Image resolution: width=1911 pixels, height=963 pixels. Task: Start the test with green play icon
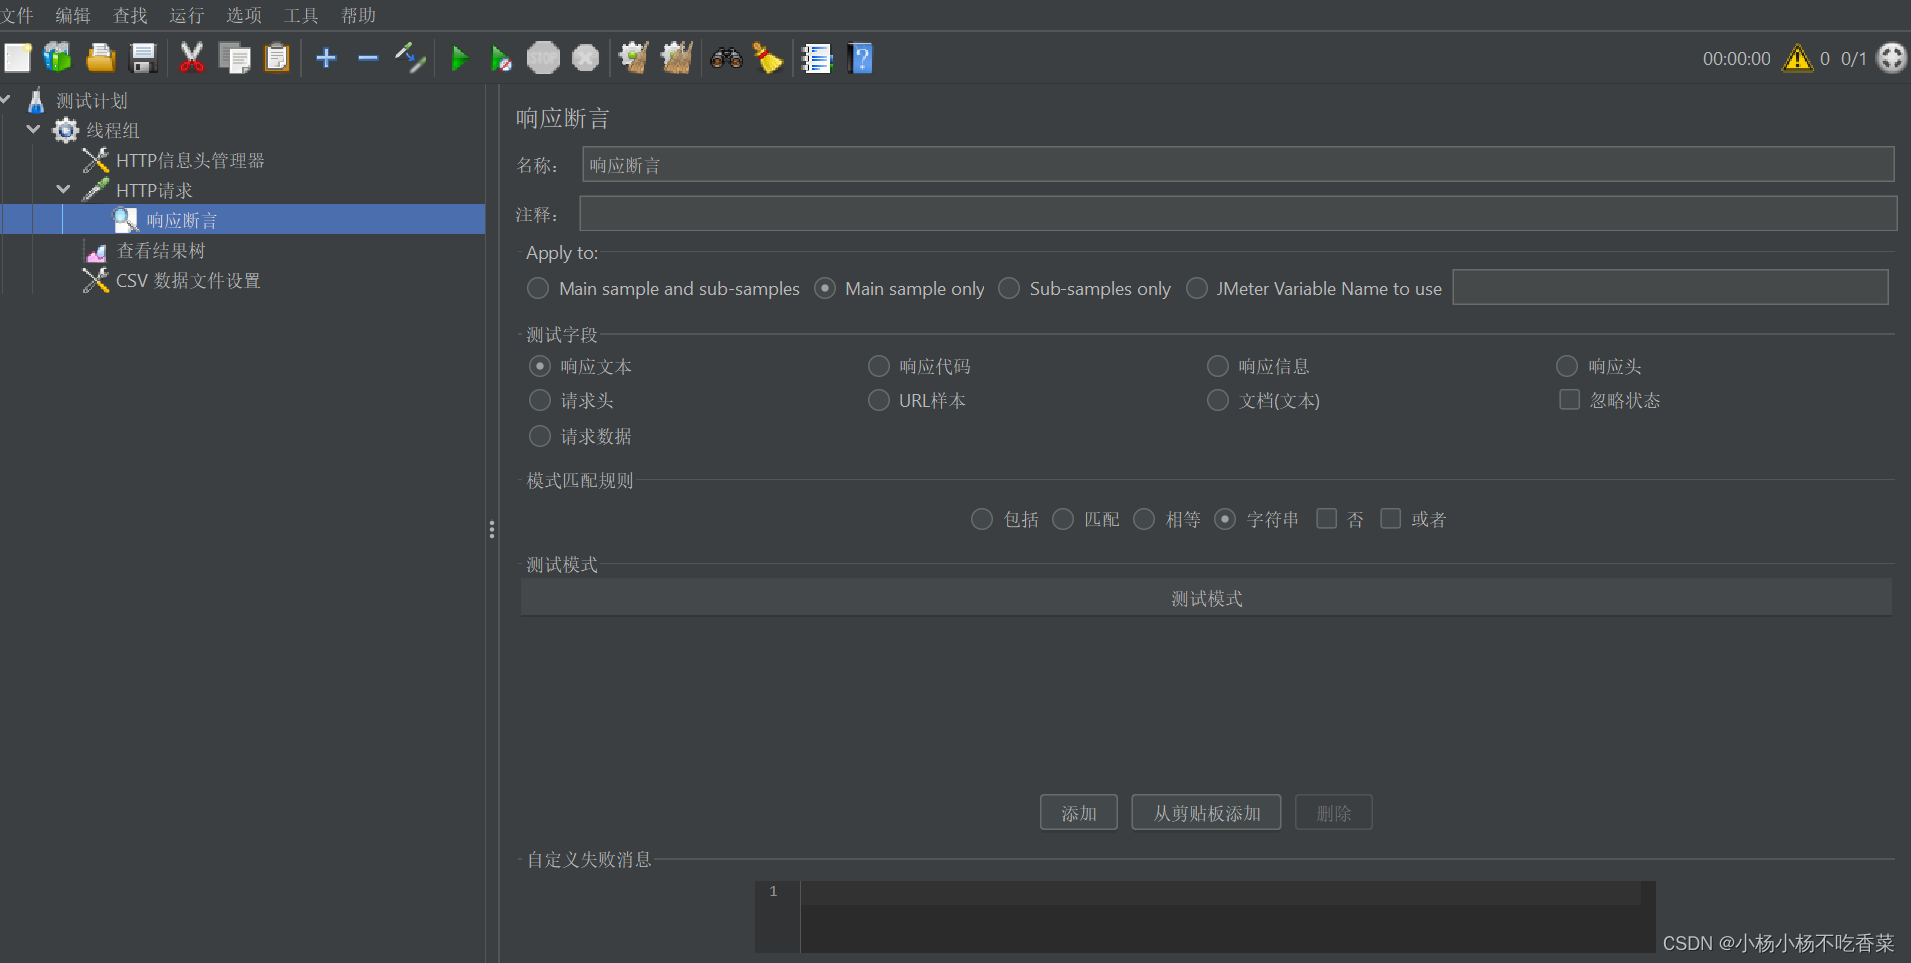pos(459,58)
